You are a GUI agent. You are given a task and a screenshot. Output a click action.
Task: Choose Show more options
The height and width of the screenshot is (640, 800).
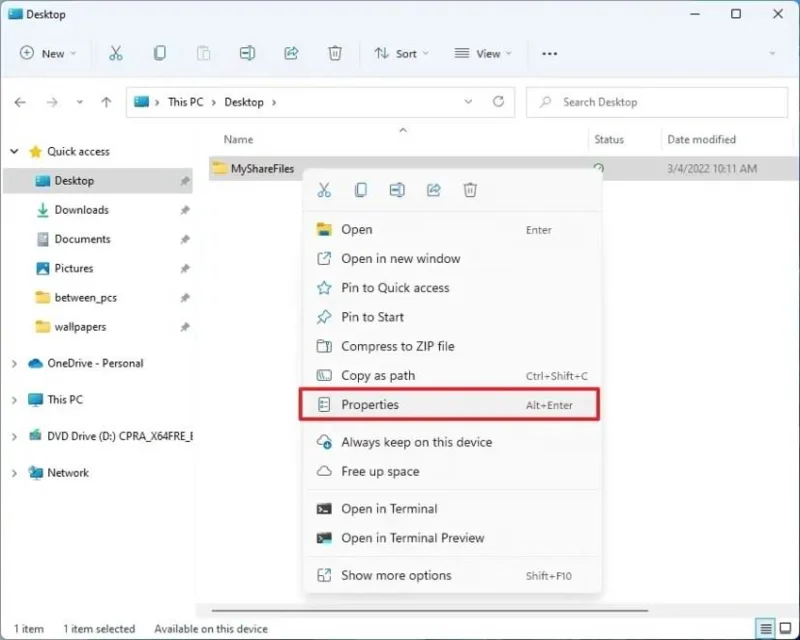[452, 576]
